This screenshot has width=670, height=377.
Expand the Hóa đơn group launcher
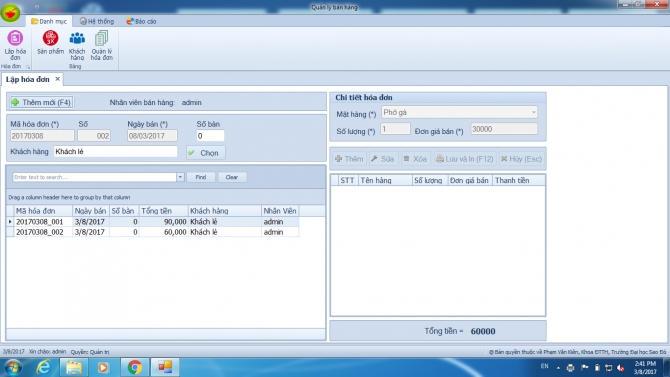pyautogui.click(x=28, y=67)
